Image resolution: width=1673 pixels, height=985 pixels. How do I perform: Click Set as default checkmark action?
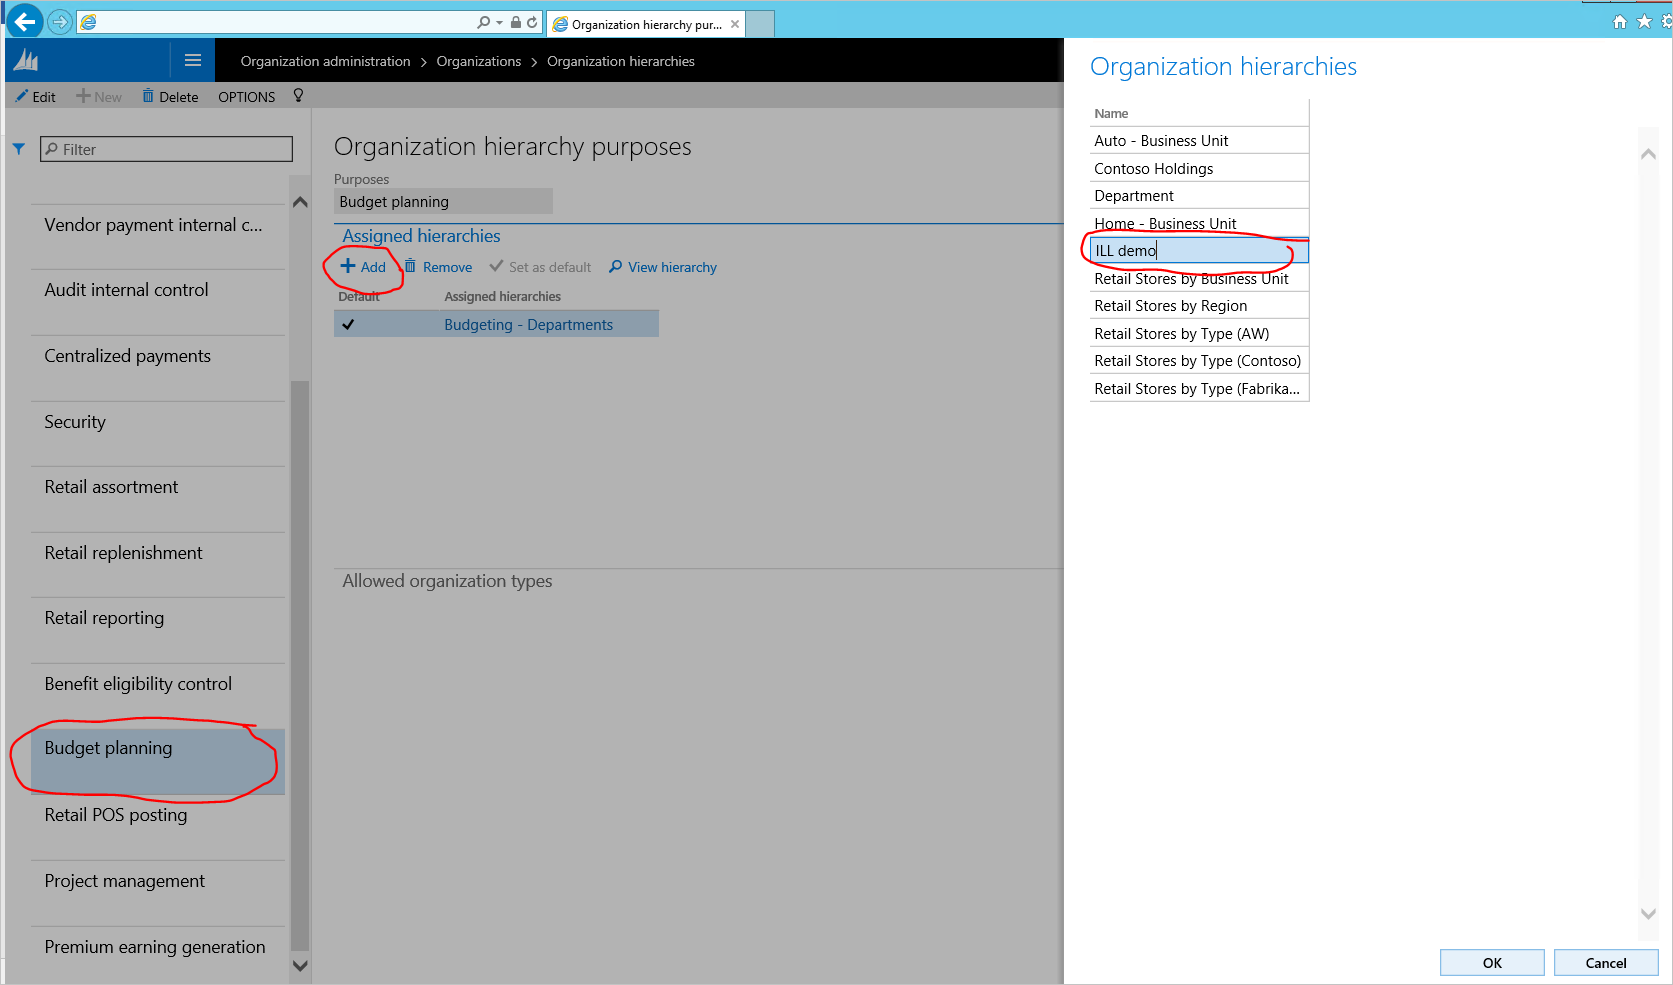[x=540, y=267]
